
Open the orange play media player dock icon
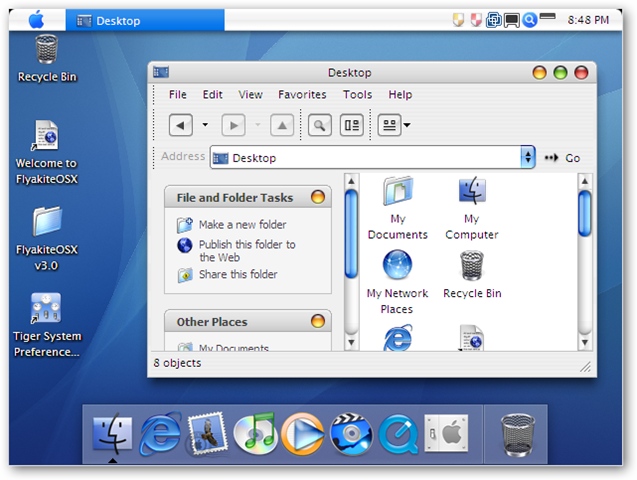point(303,433)
